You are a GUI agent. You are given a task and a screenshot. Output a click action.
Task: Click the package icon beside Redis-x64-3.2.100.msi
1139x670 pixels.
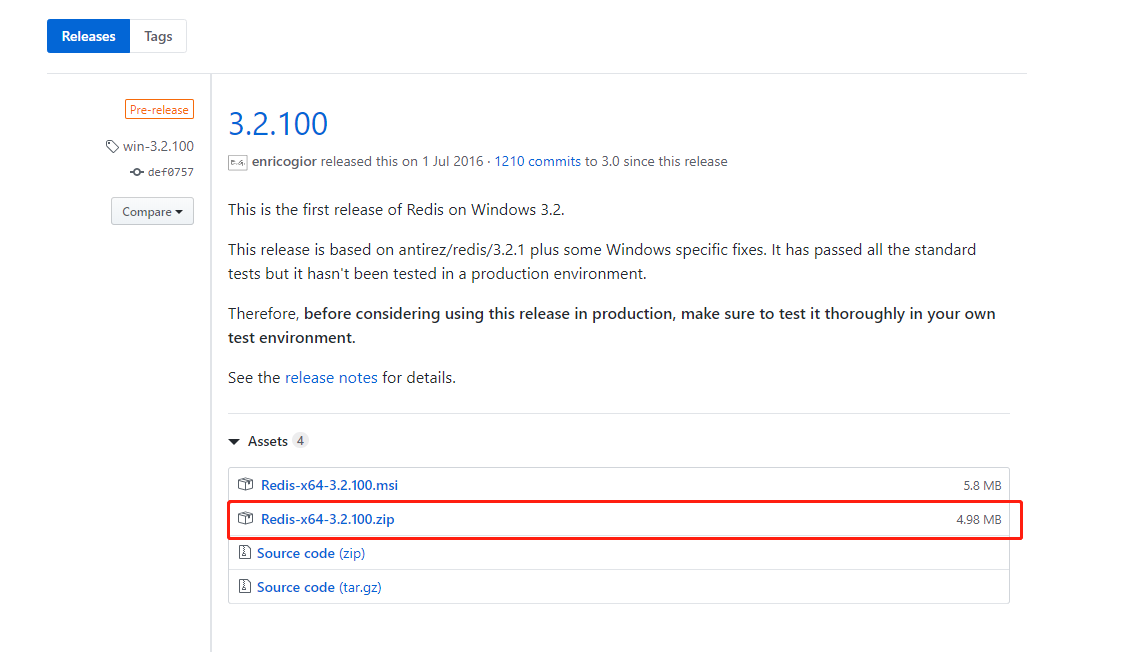(246, 485)
